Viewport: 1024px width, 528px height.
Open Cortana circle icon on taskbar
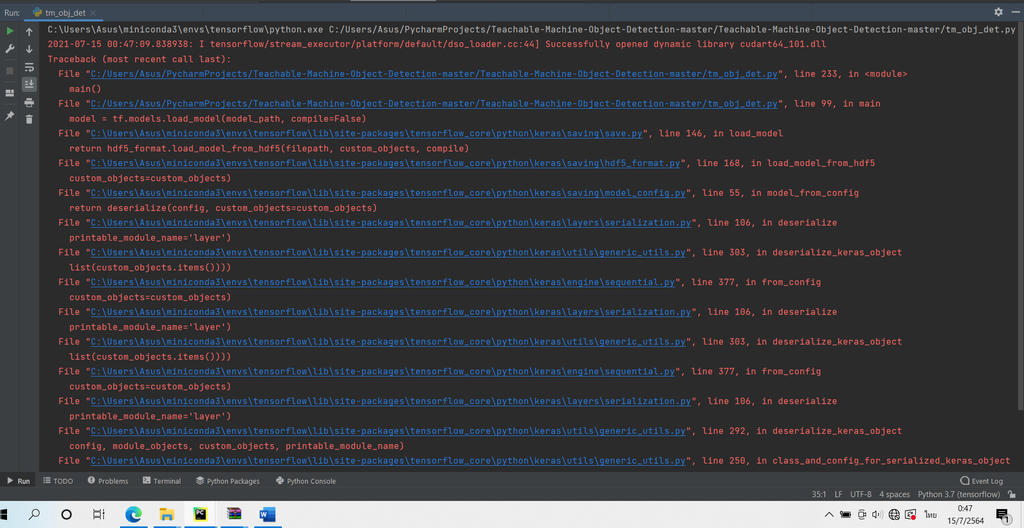tap(67, 515)
